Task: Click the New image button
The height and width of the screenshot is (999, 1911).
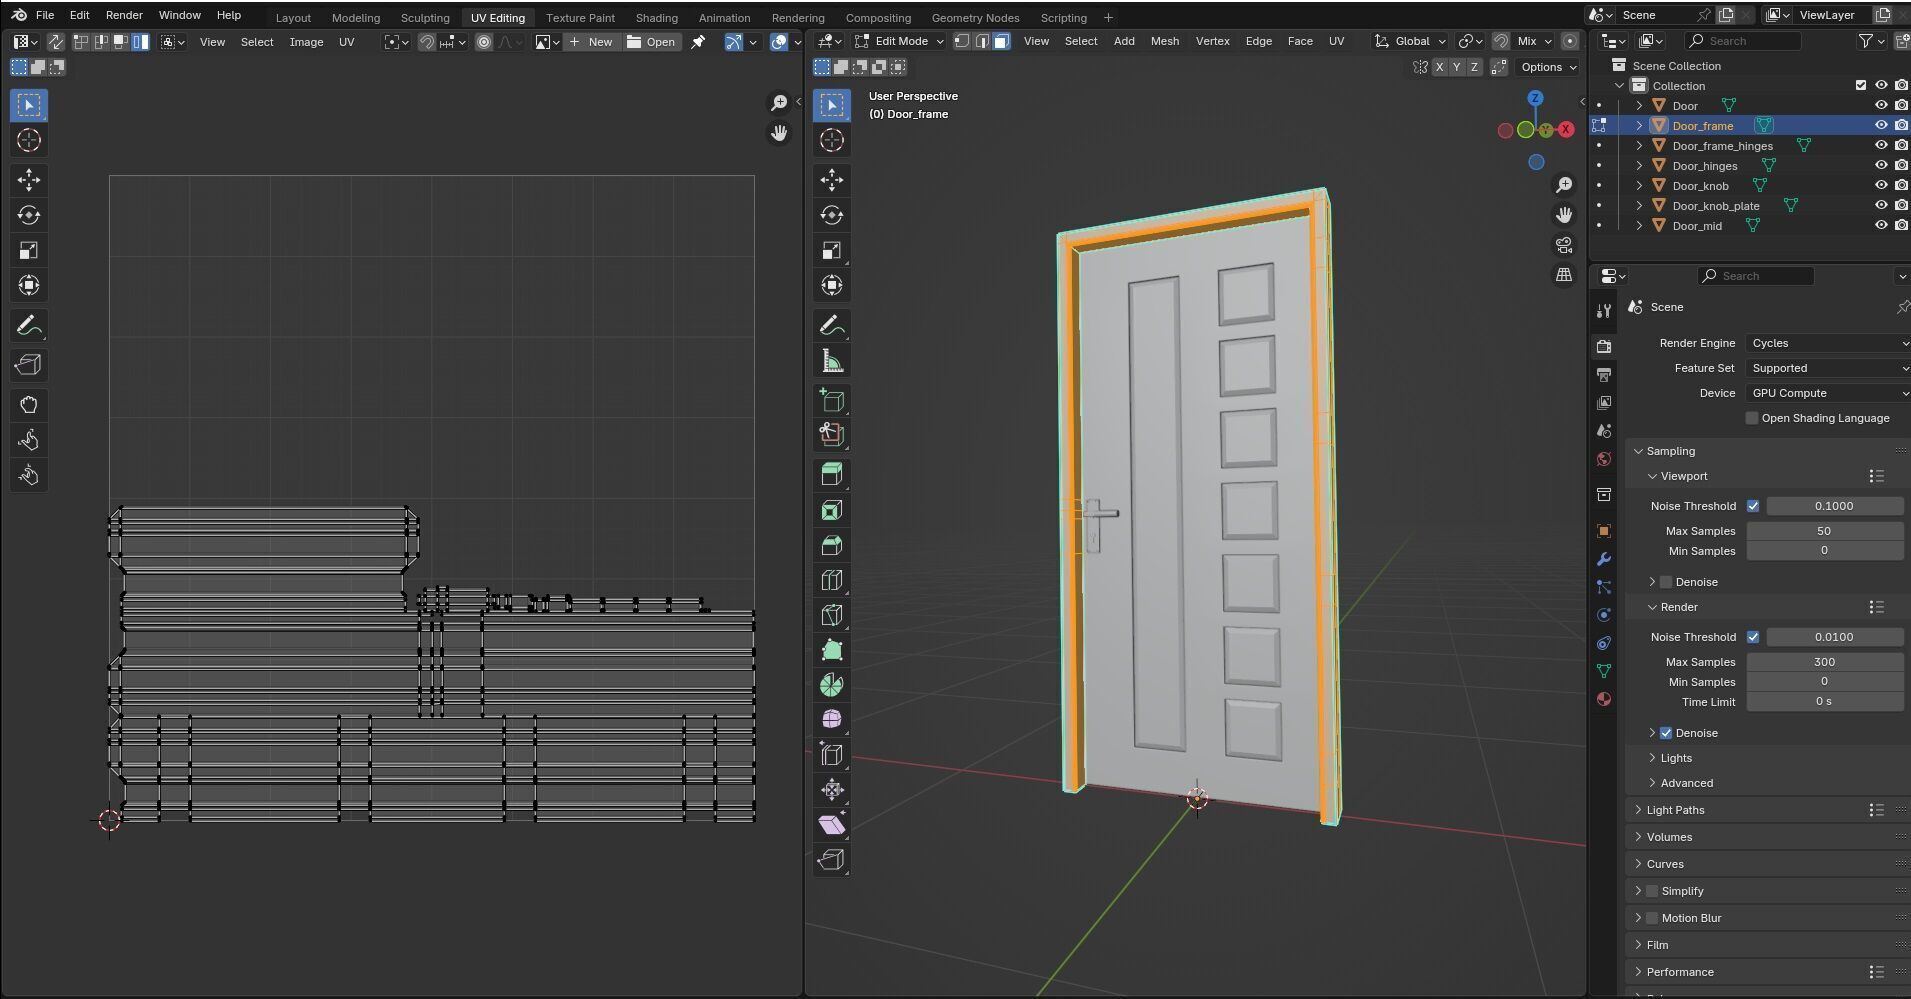Action: (x=591, y=42)
